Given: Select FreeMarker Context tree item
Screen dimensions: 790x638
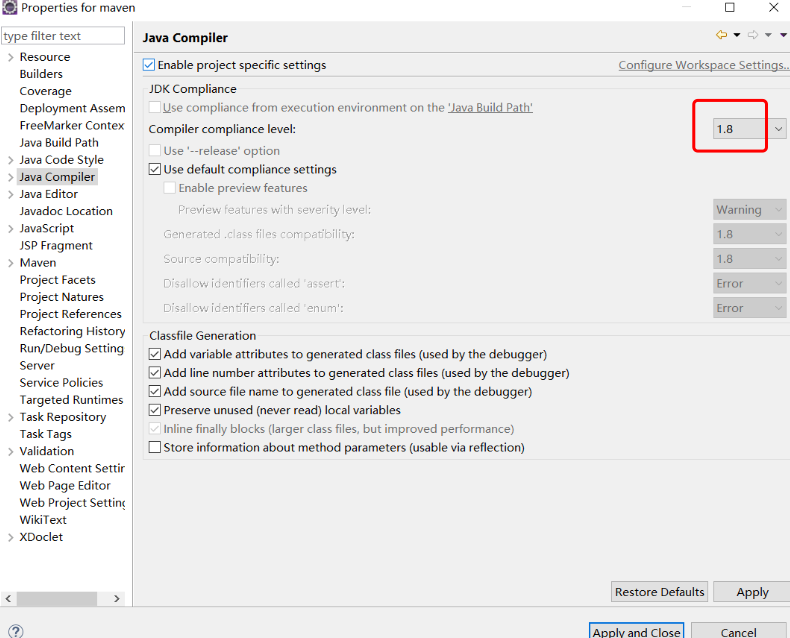Looking at the screenshot, I should (72, 125).
